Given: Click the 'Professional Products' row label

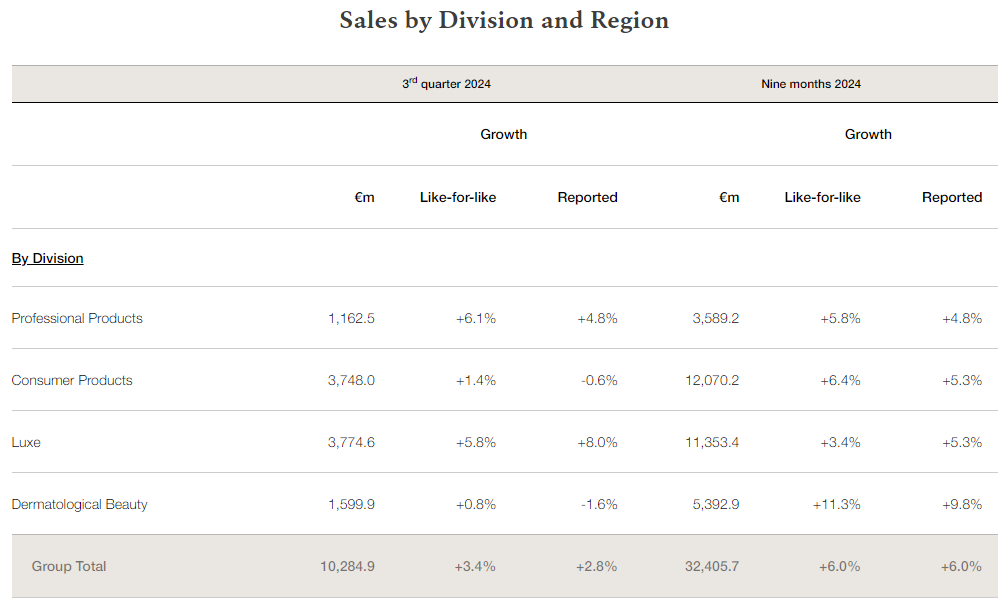Looking at the screenshot, I should click(x=77, y=318).
